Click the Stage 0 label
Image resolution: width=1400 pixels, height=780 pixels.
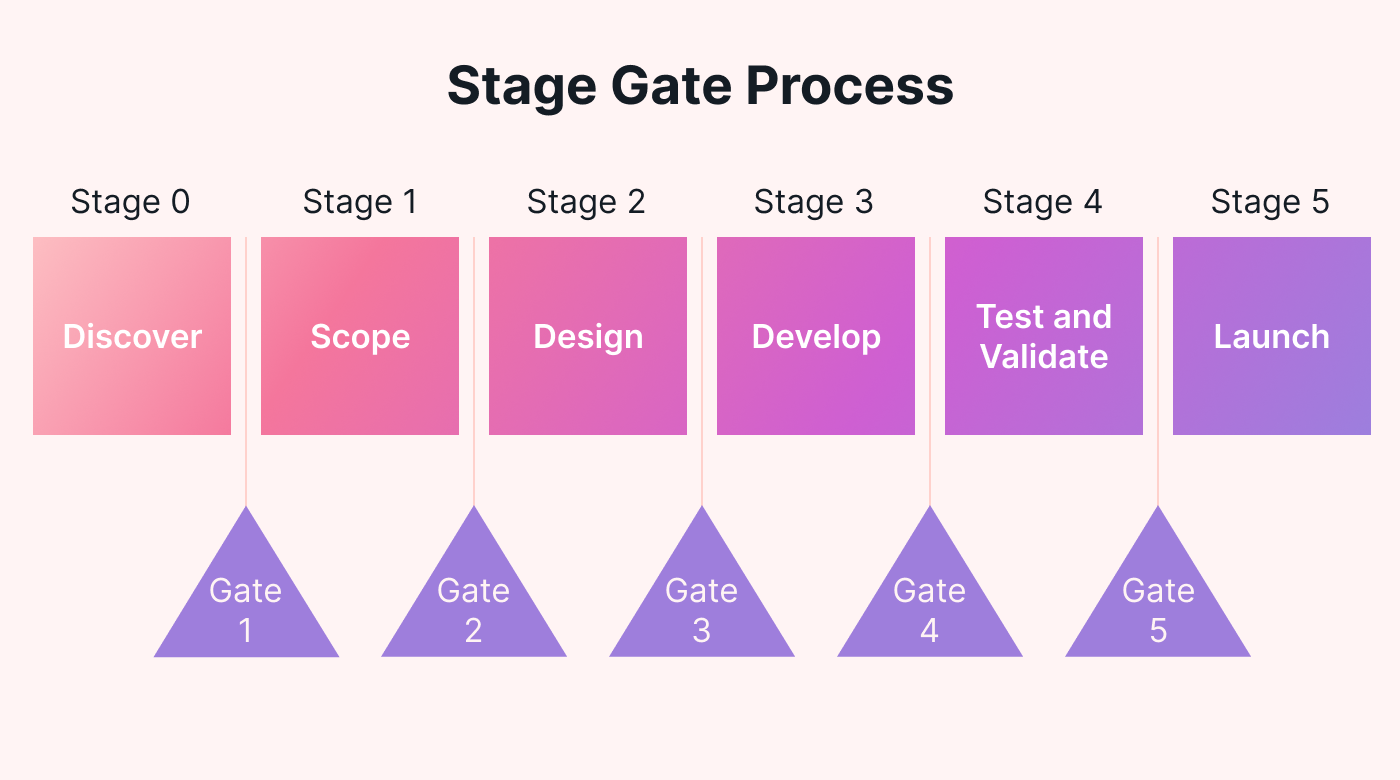coord(130,202)
